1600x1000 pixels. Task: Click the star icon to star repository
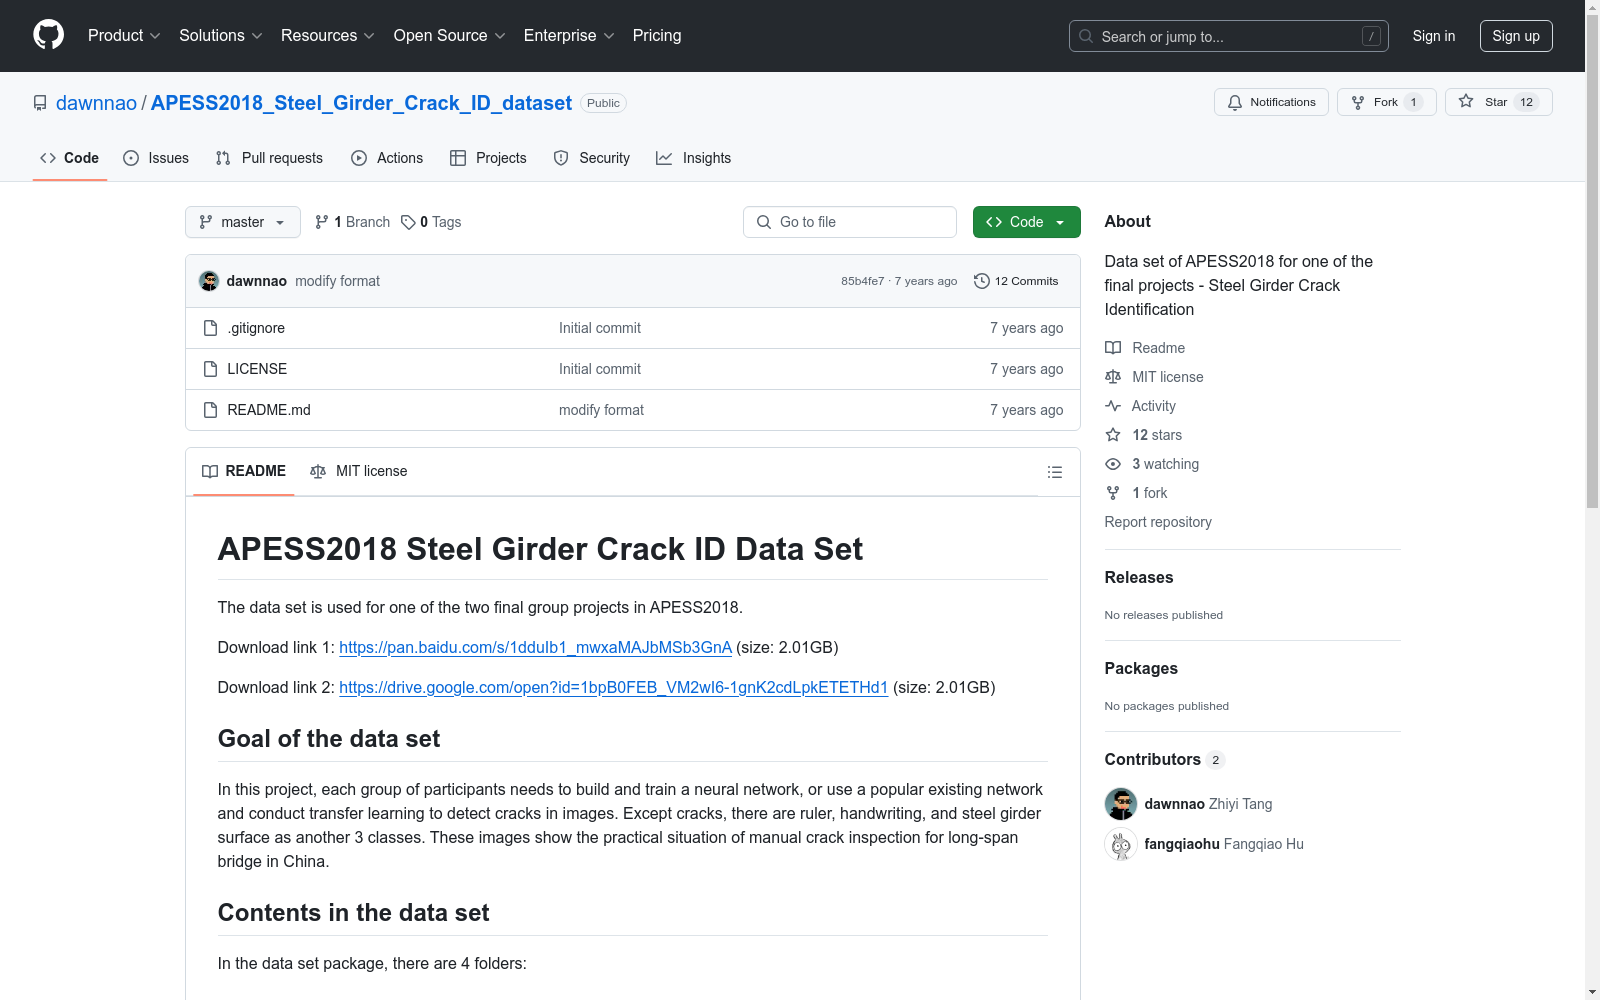pyautogui.click(x=1466, y=101)
